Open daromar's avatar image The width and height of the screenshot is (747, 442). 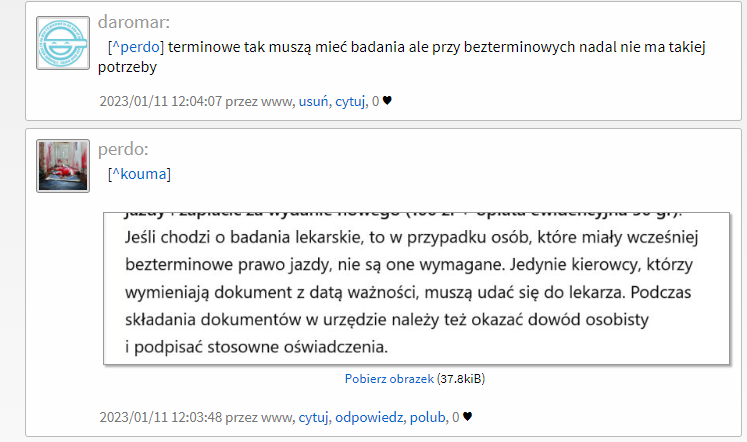(63, 43)
